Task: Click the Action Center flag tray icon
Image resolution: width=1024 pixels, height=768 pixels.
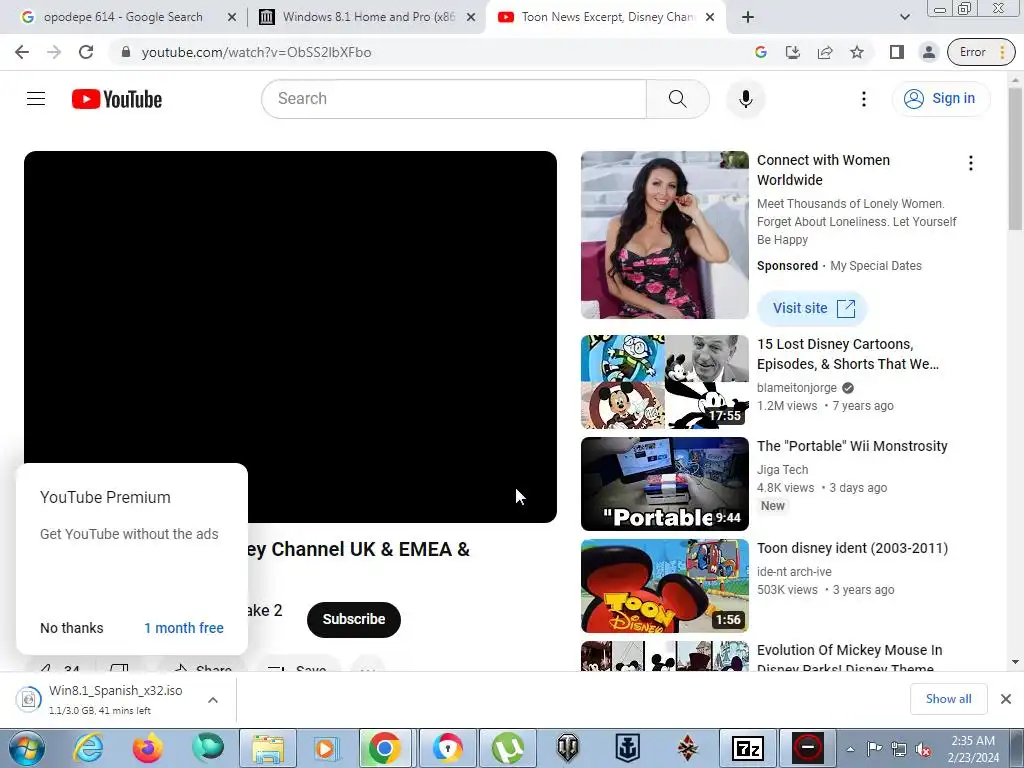Action: [874, 749]
